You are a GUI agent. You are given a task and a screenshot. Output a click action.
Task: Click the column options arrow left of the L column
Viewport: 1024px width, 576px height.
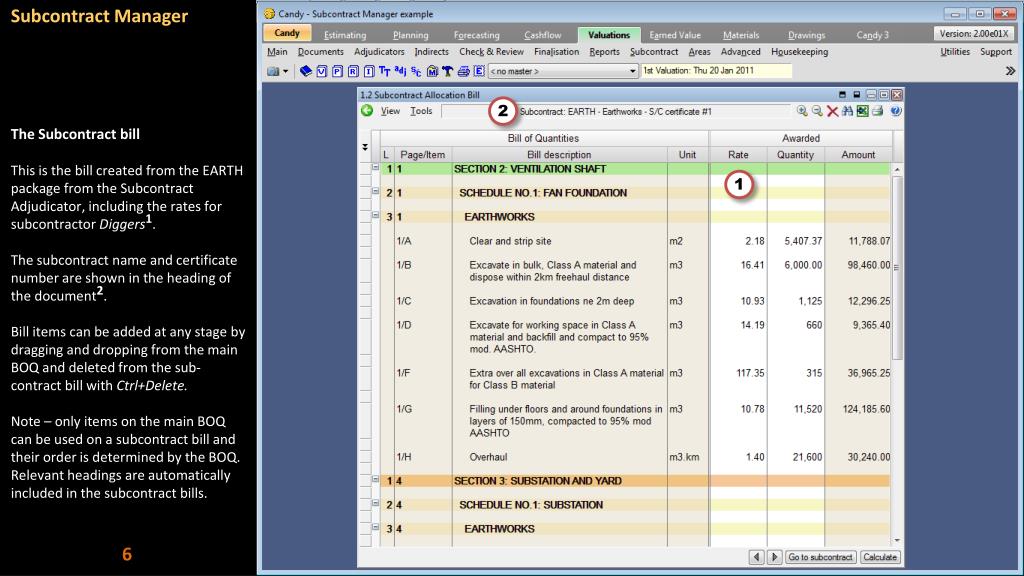[365, 148]
